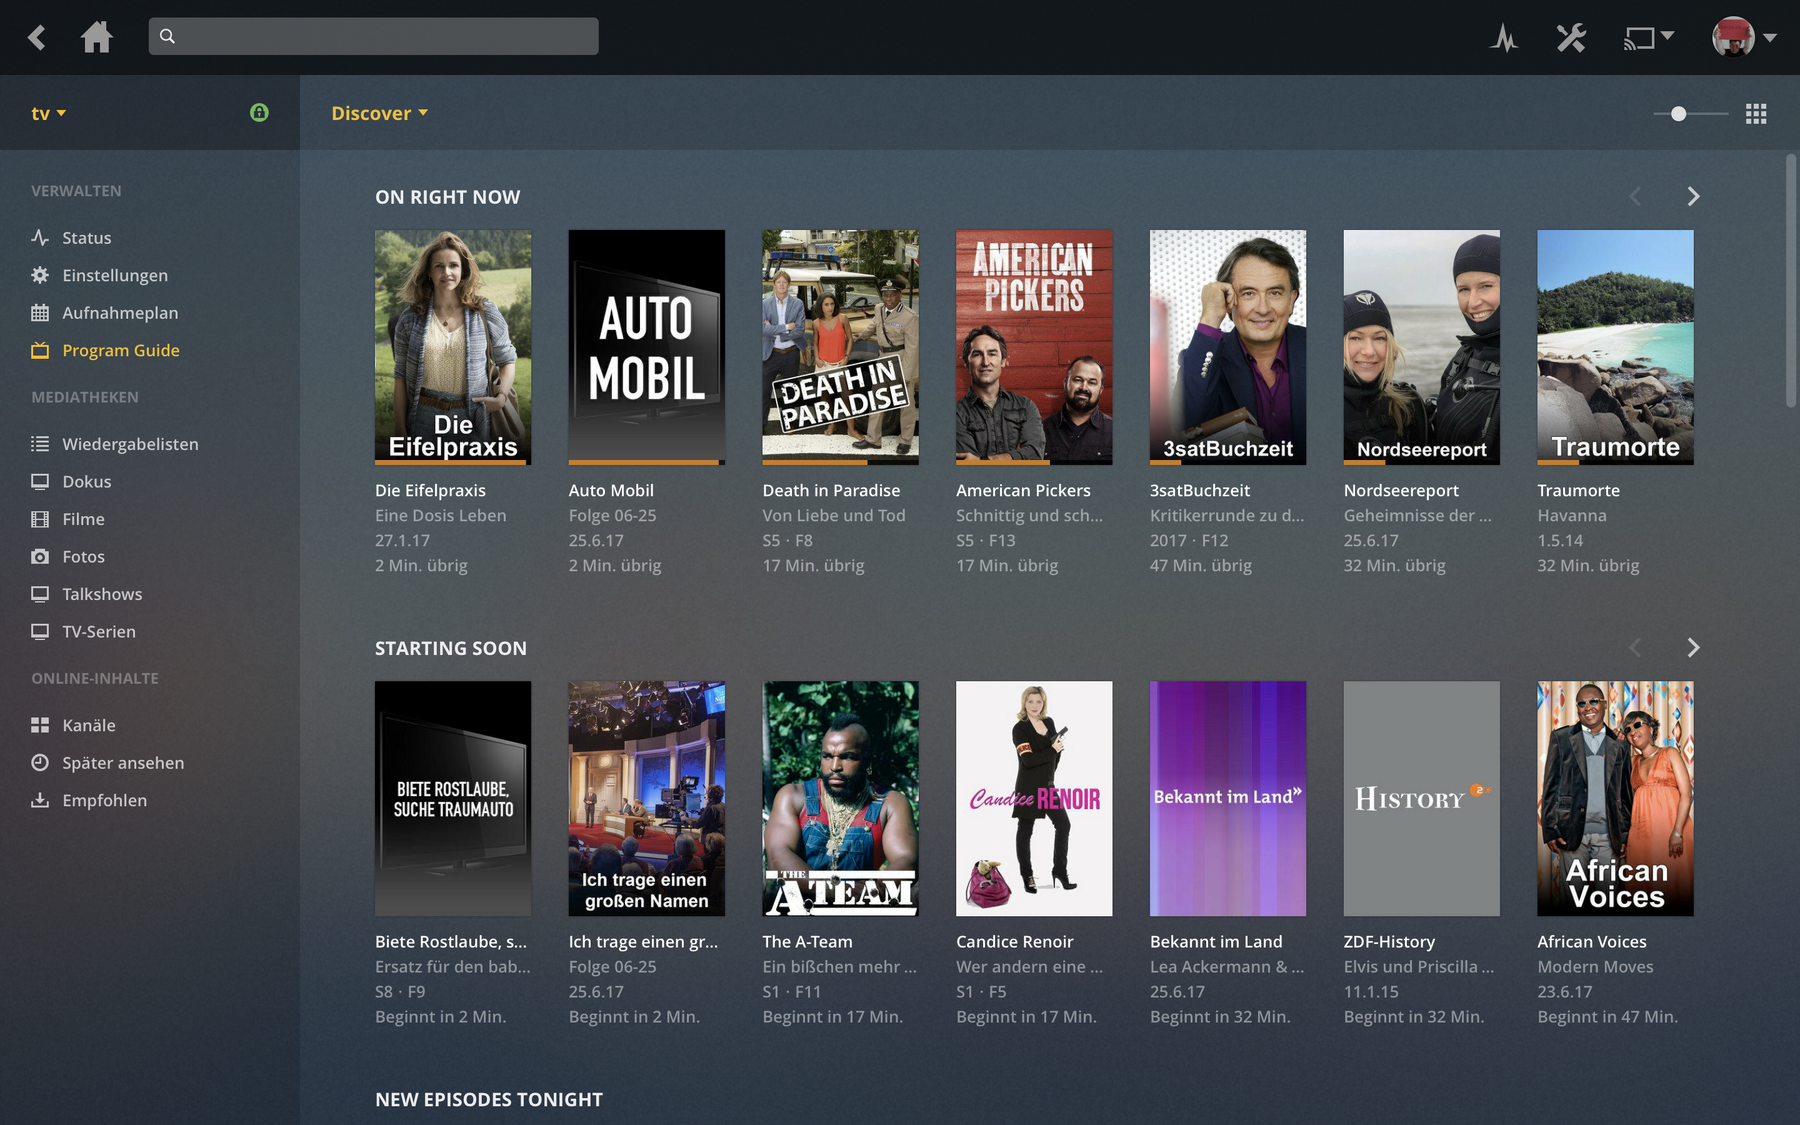Click the ZDF-History title link
This screenshot has height=1125, width=1800.
[x=1389, y=942]
